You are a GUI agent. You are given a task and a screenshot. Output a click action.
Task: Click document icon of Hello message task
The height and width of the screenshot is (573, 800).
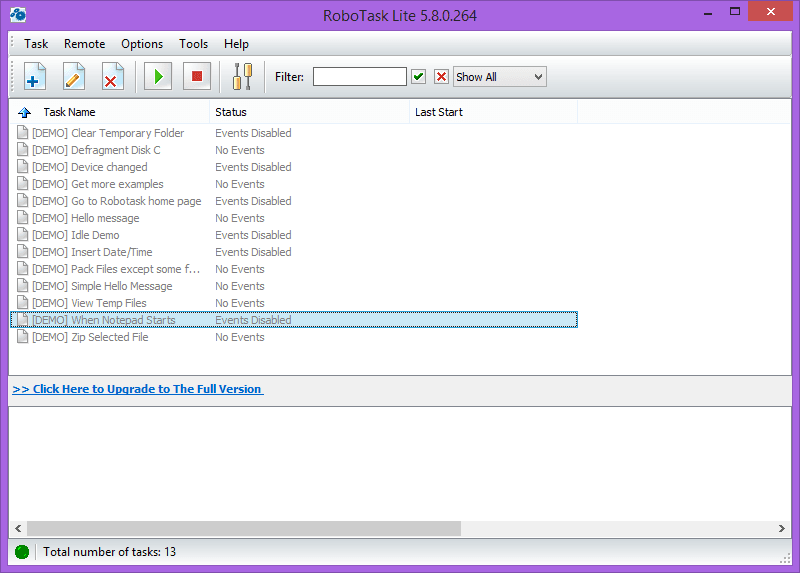click(22, 217)
